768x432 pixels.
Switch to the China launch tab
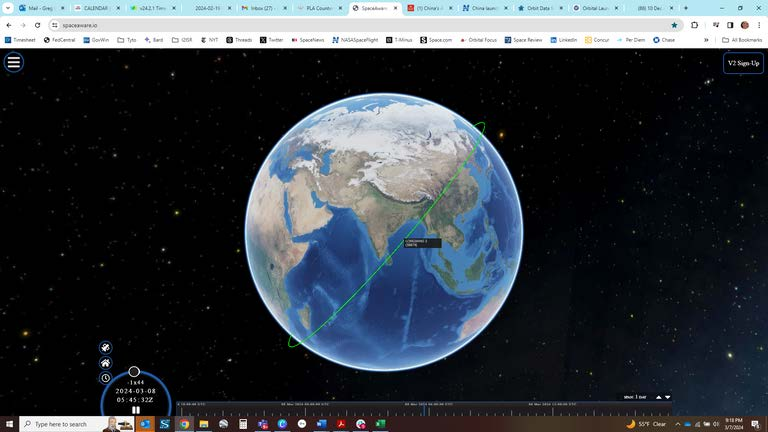click(485, 8)
